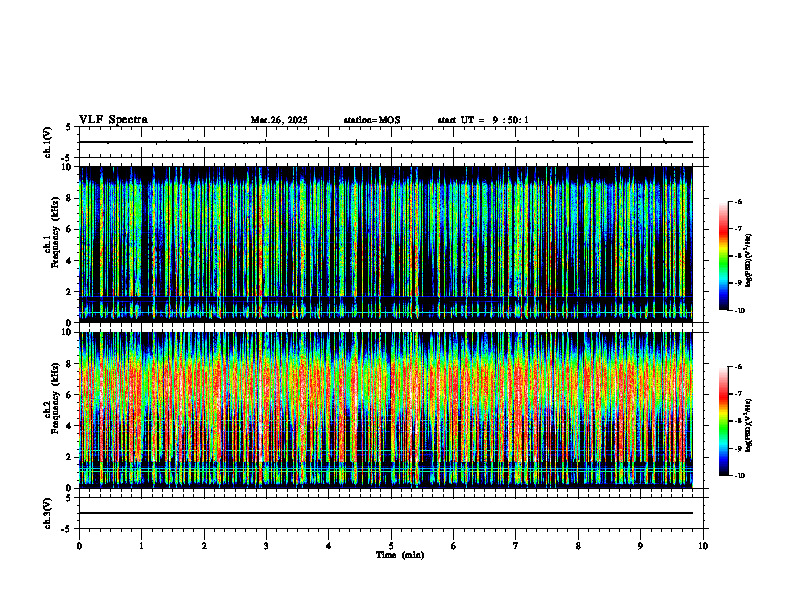Click the ch.1 voltage waveform trace
Screen dimensions: 792x612
tap(386, 142)
